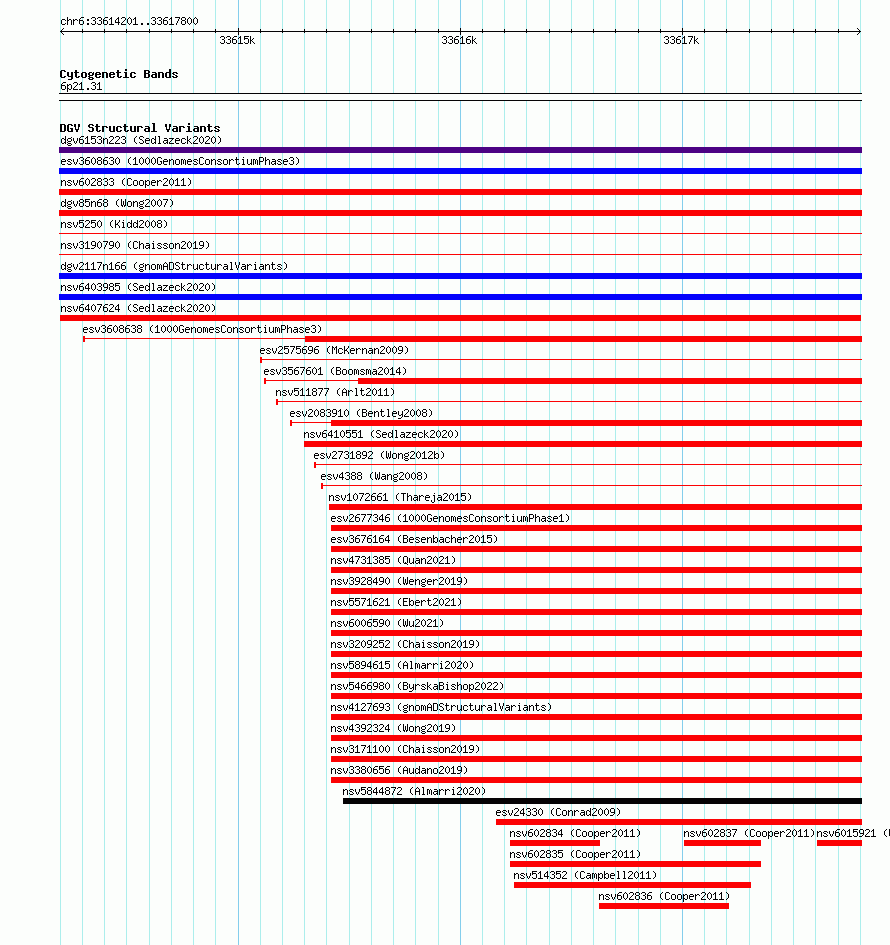
Task: Select esv24330 (Conrad2009) variant label
Action: (558, 813)
